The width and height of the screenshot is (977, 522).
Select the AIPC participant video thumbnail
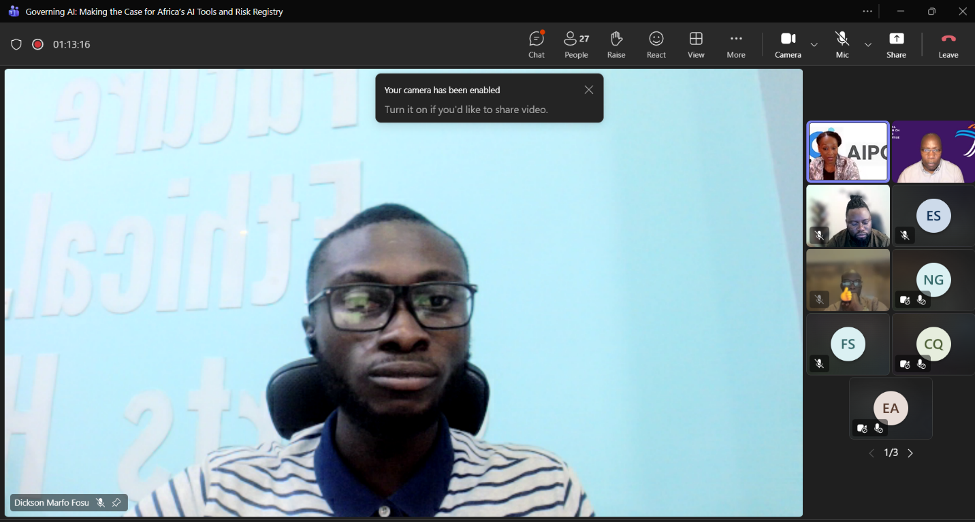click(x=847, y=152)
